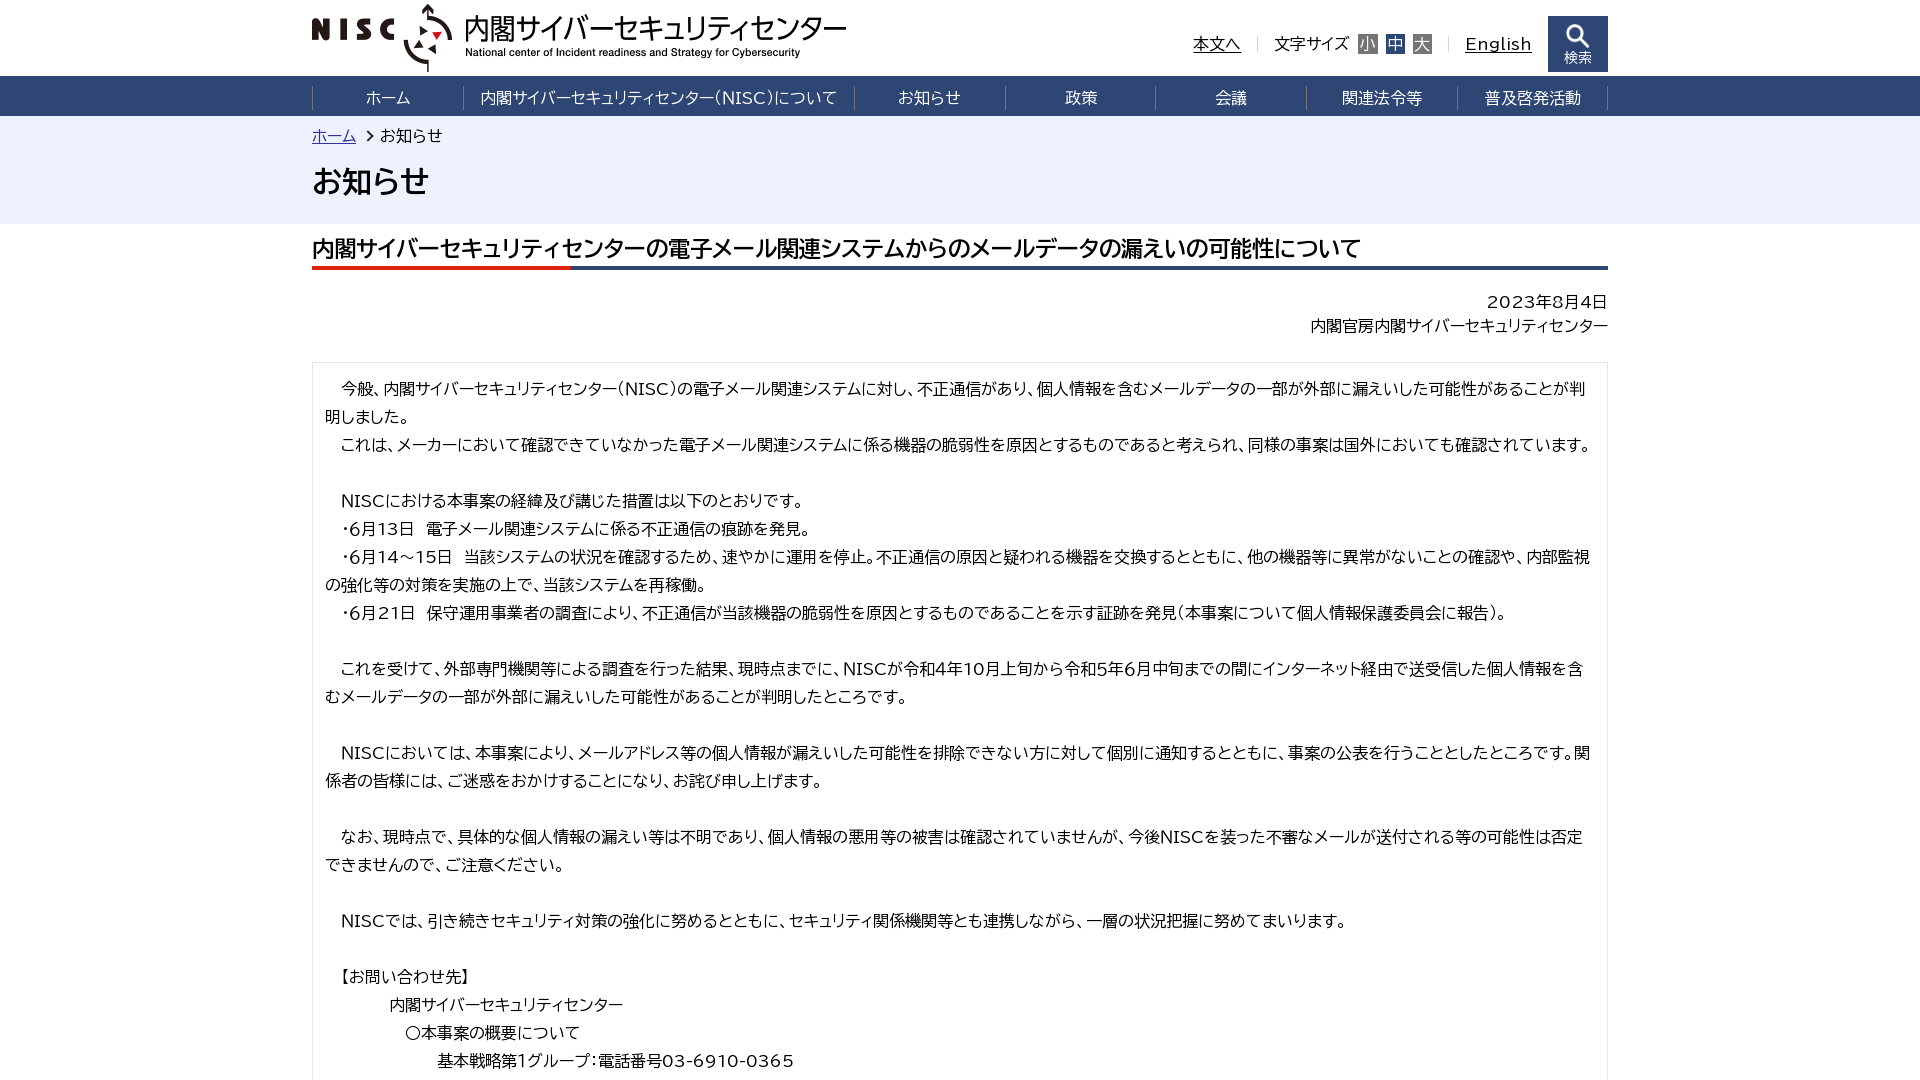This screenshot has width=1920, height=1080.
Task: Expand 普及啓発活動 navigation dropdown
Action: click(1532, 96)
